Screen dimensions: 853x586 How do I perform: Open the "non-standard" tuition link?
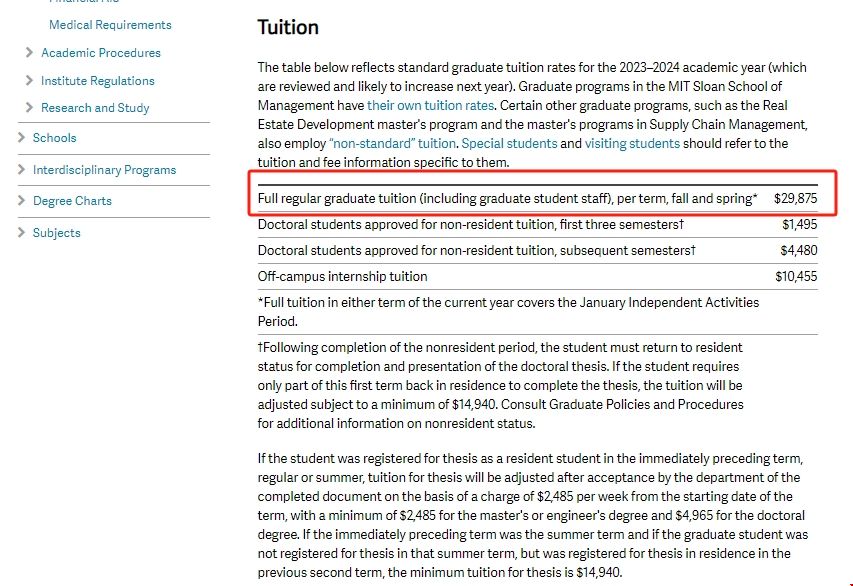click(x=392, y=144)
